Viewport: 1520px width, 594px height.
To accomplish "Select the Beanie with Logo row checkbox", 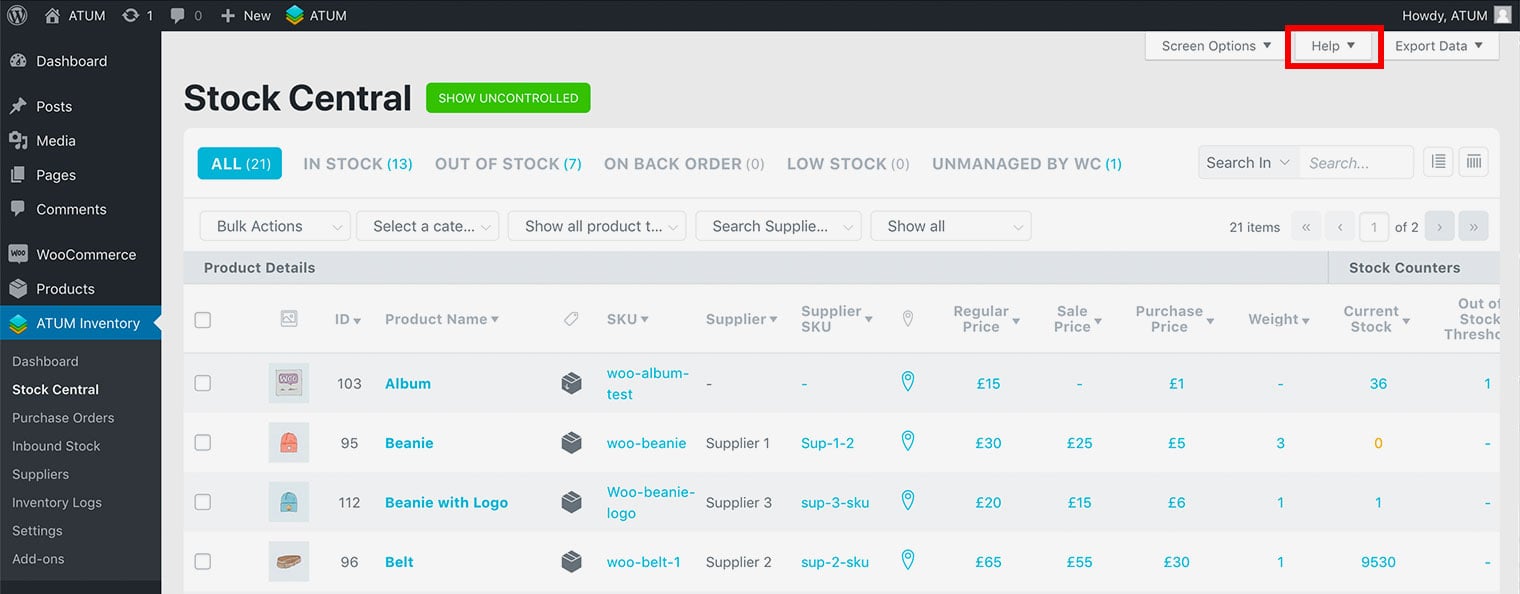I will (203, 502).
